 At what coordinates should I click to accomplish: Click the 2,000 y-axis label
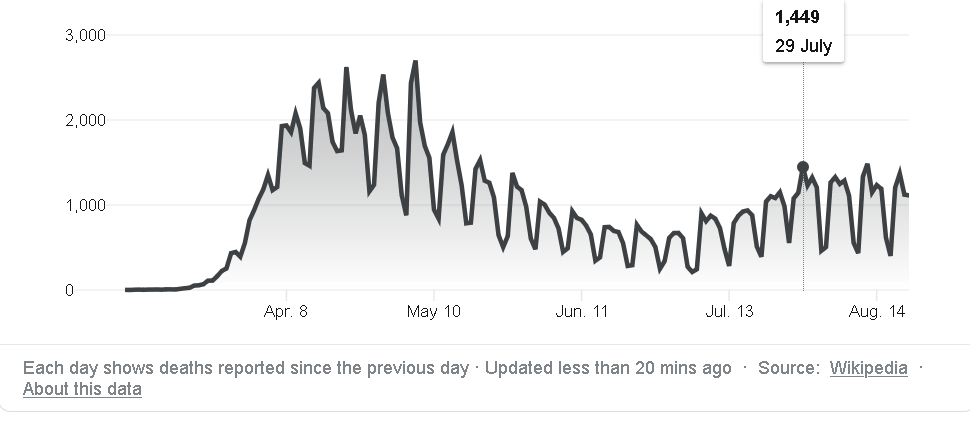pyautogui.click(x=85, y=120)
